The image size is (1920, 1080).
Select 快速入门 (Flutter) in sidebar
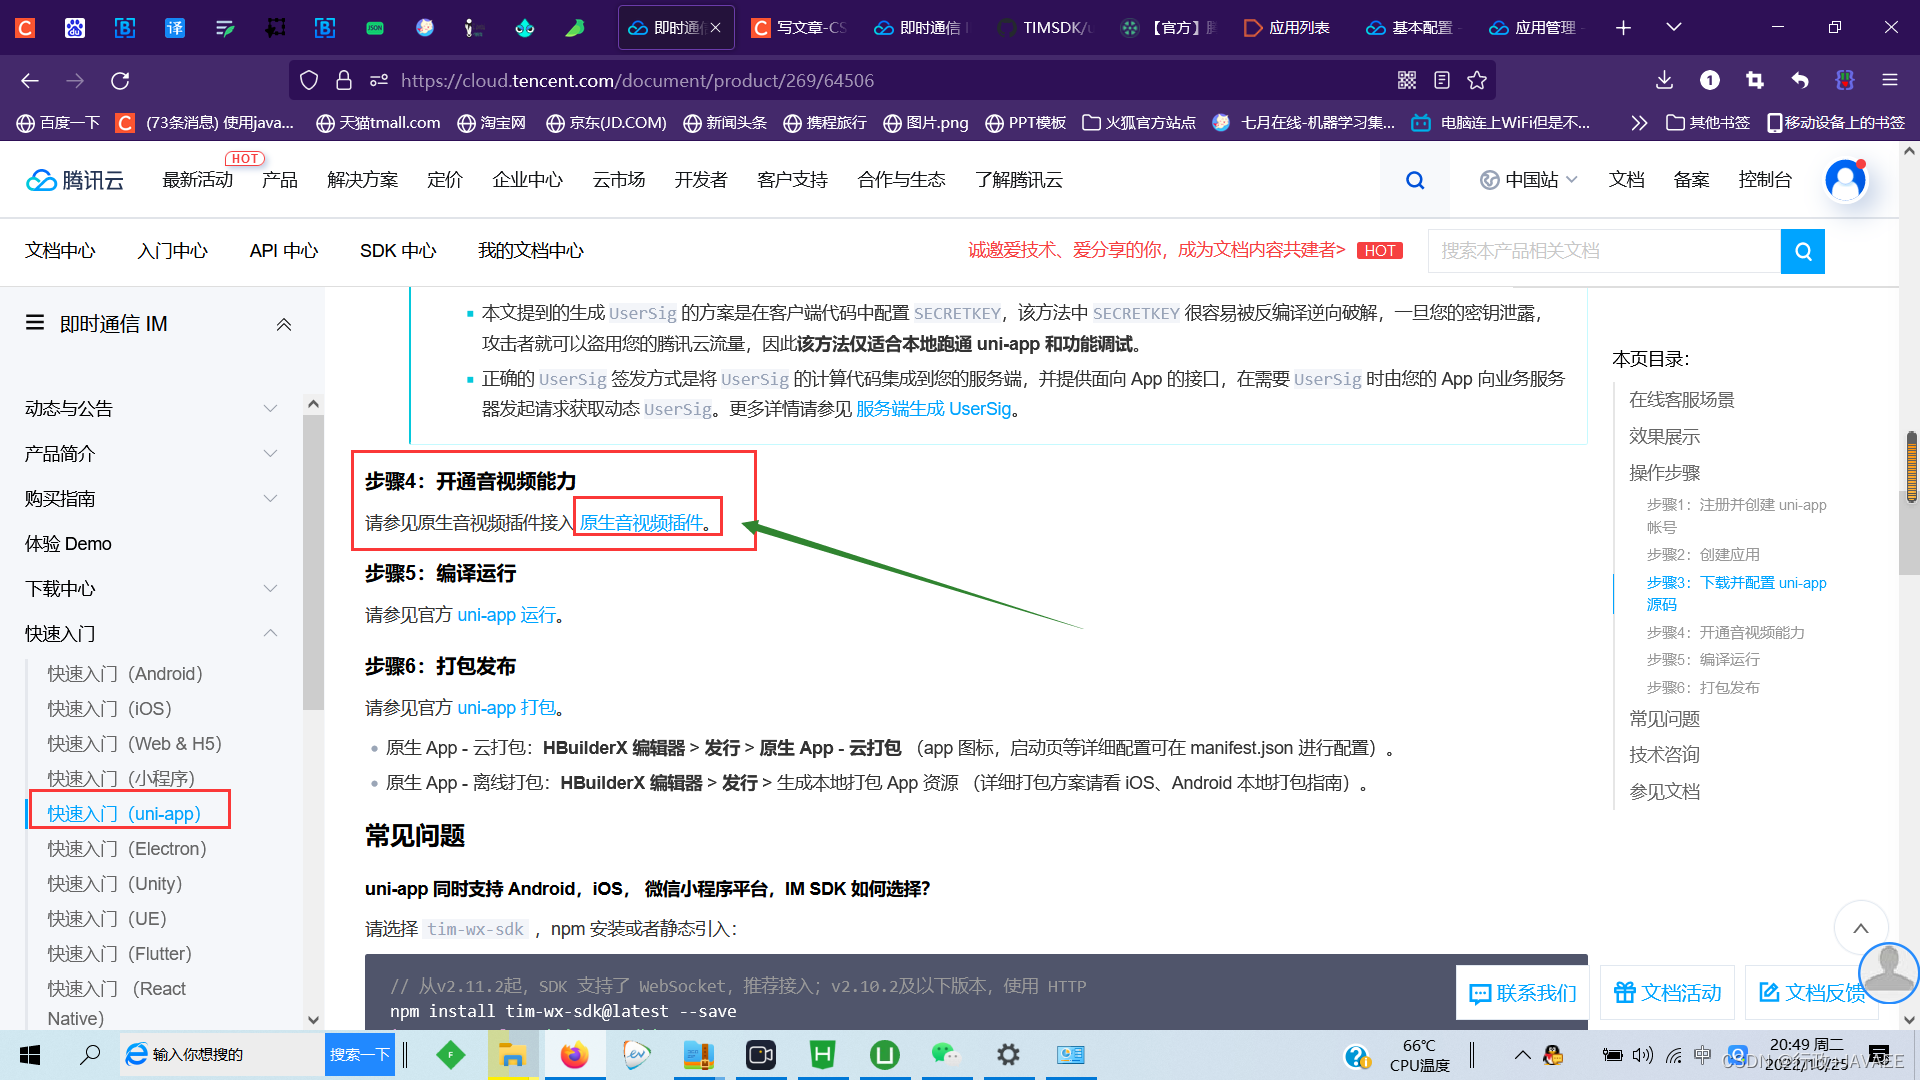(x=119, y=954)
